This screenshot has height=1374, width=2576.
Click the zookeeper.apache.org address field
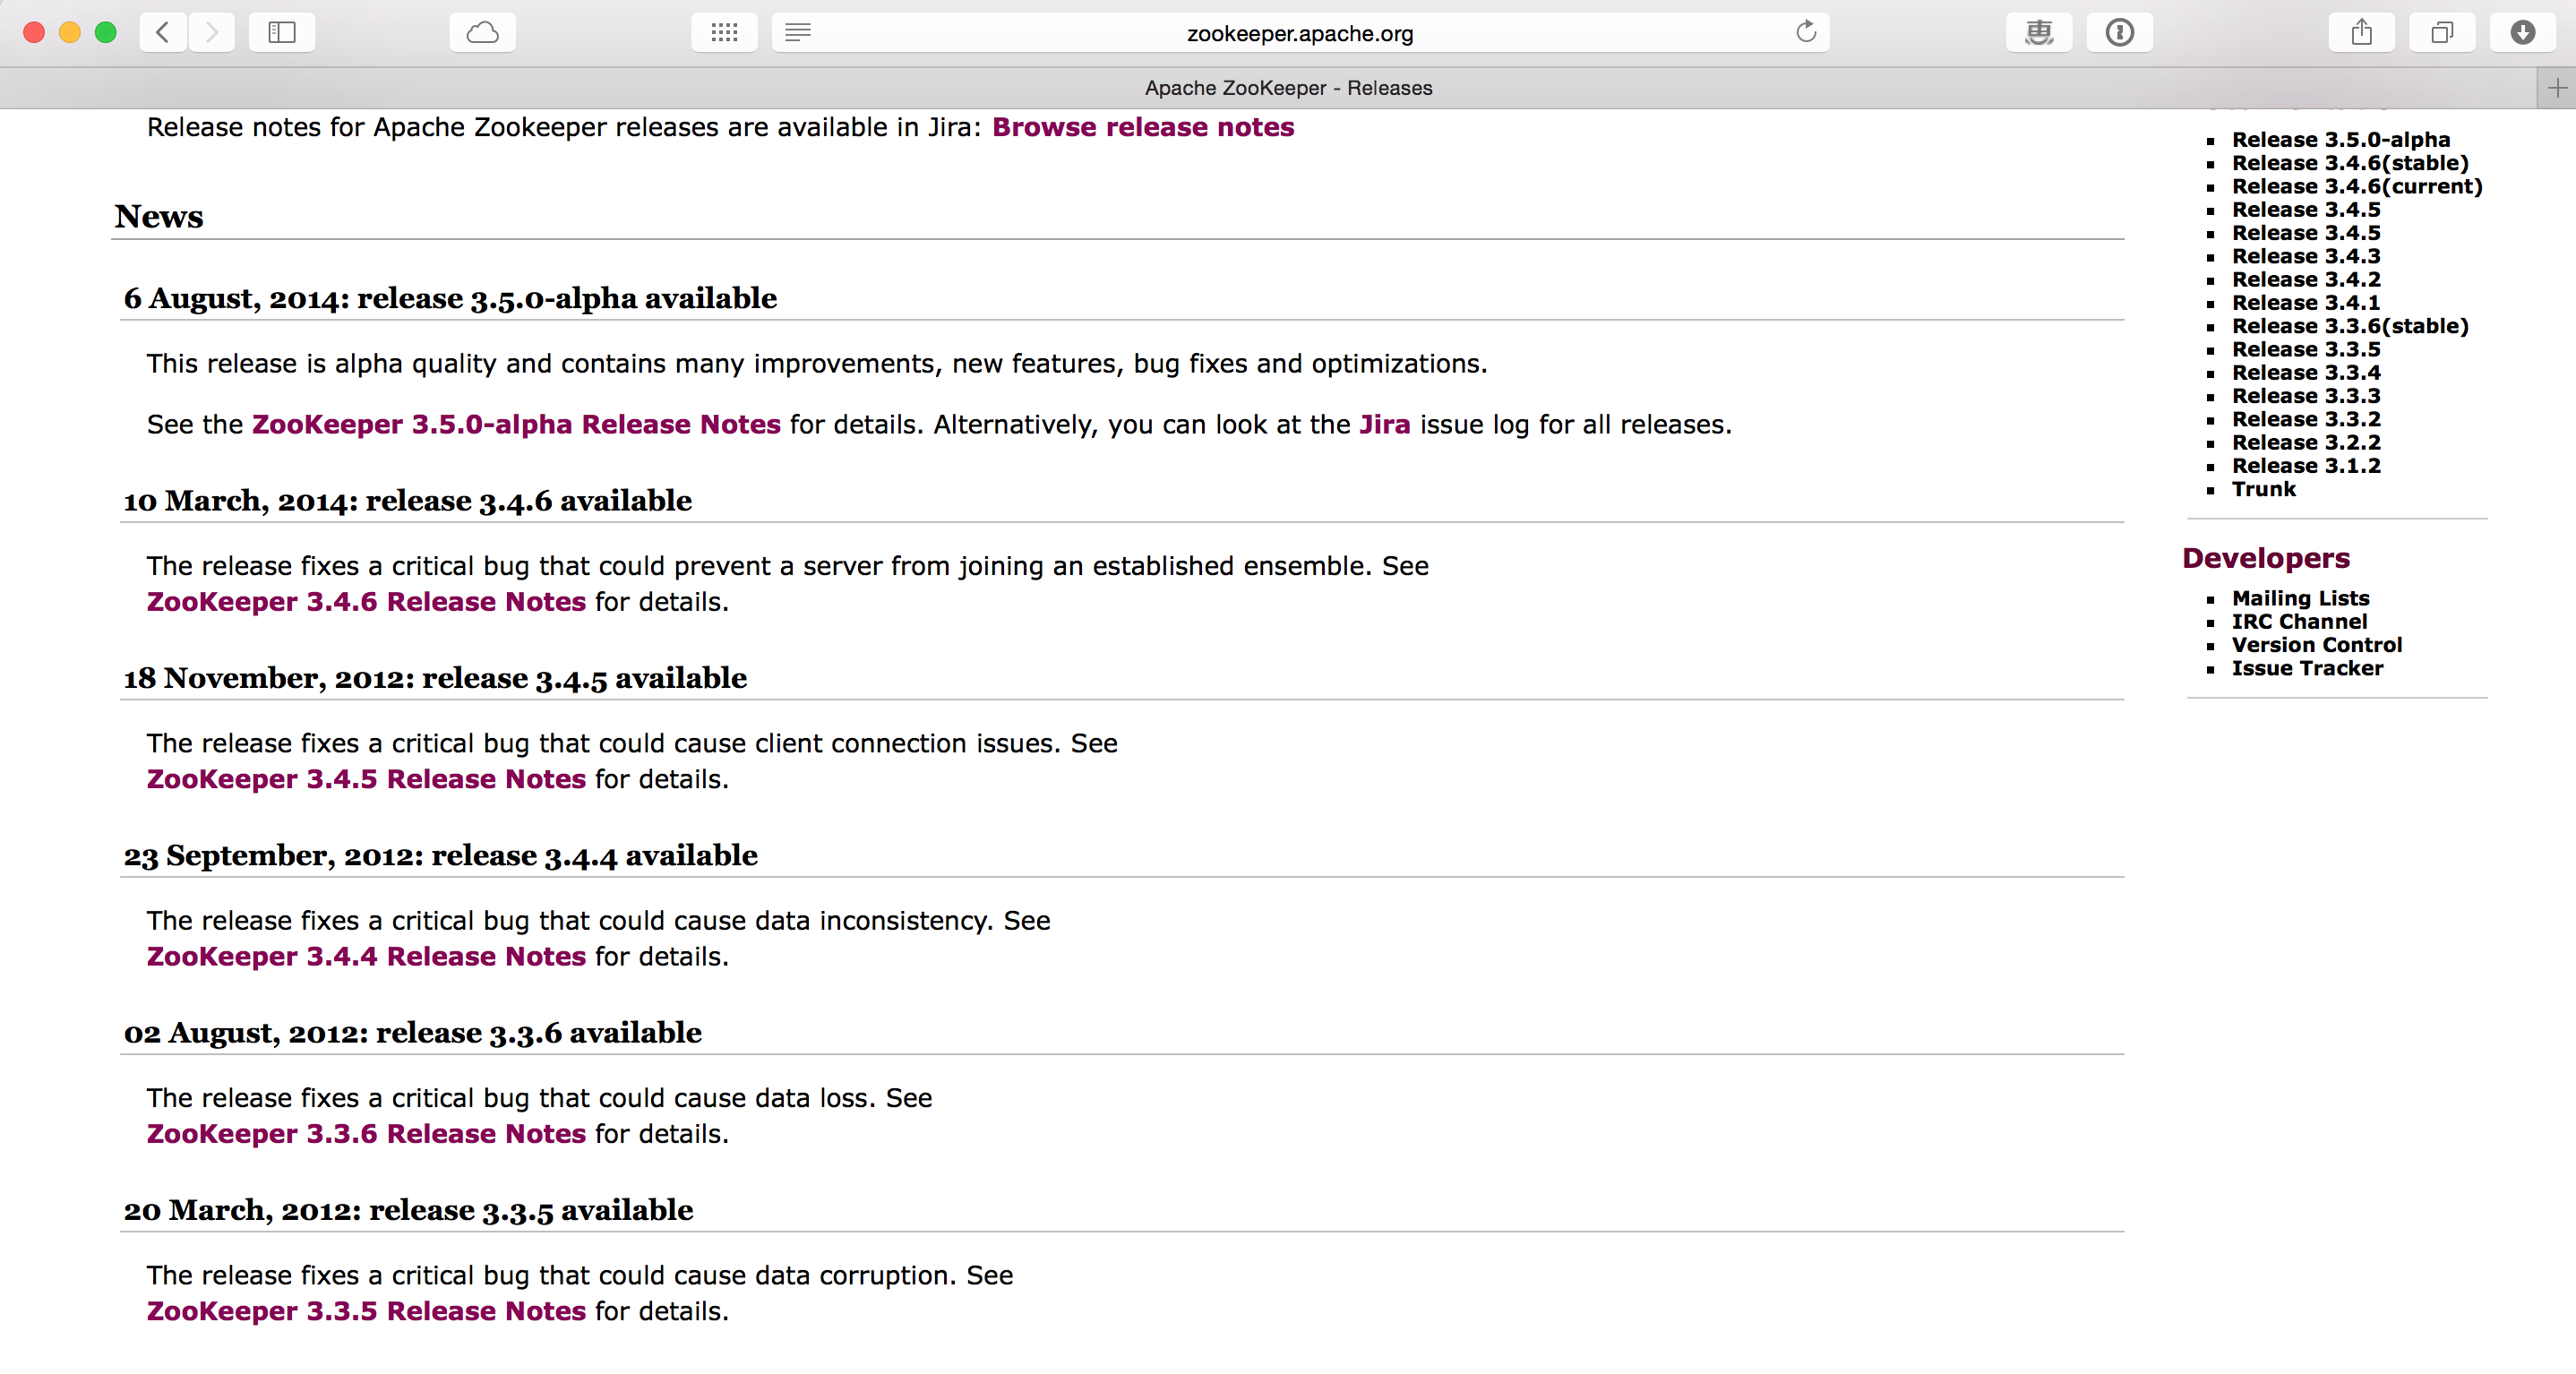[x=1299, y=33]
